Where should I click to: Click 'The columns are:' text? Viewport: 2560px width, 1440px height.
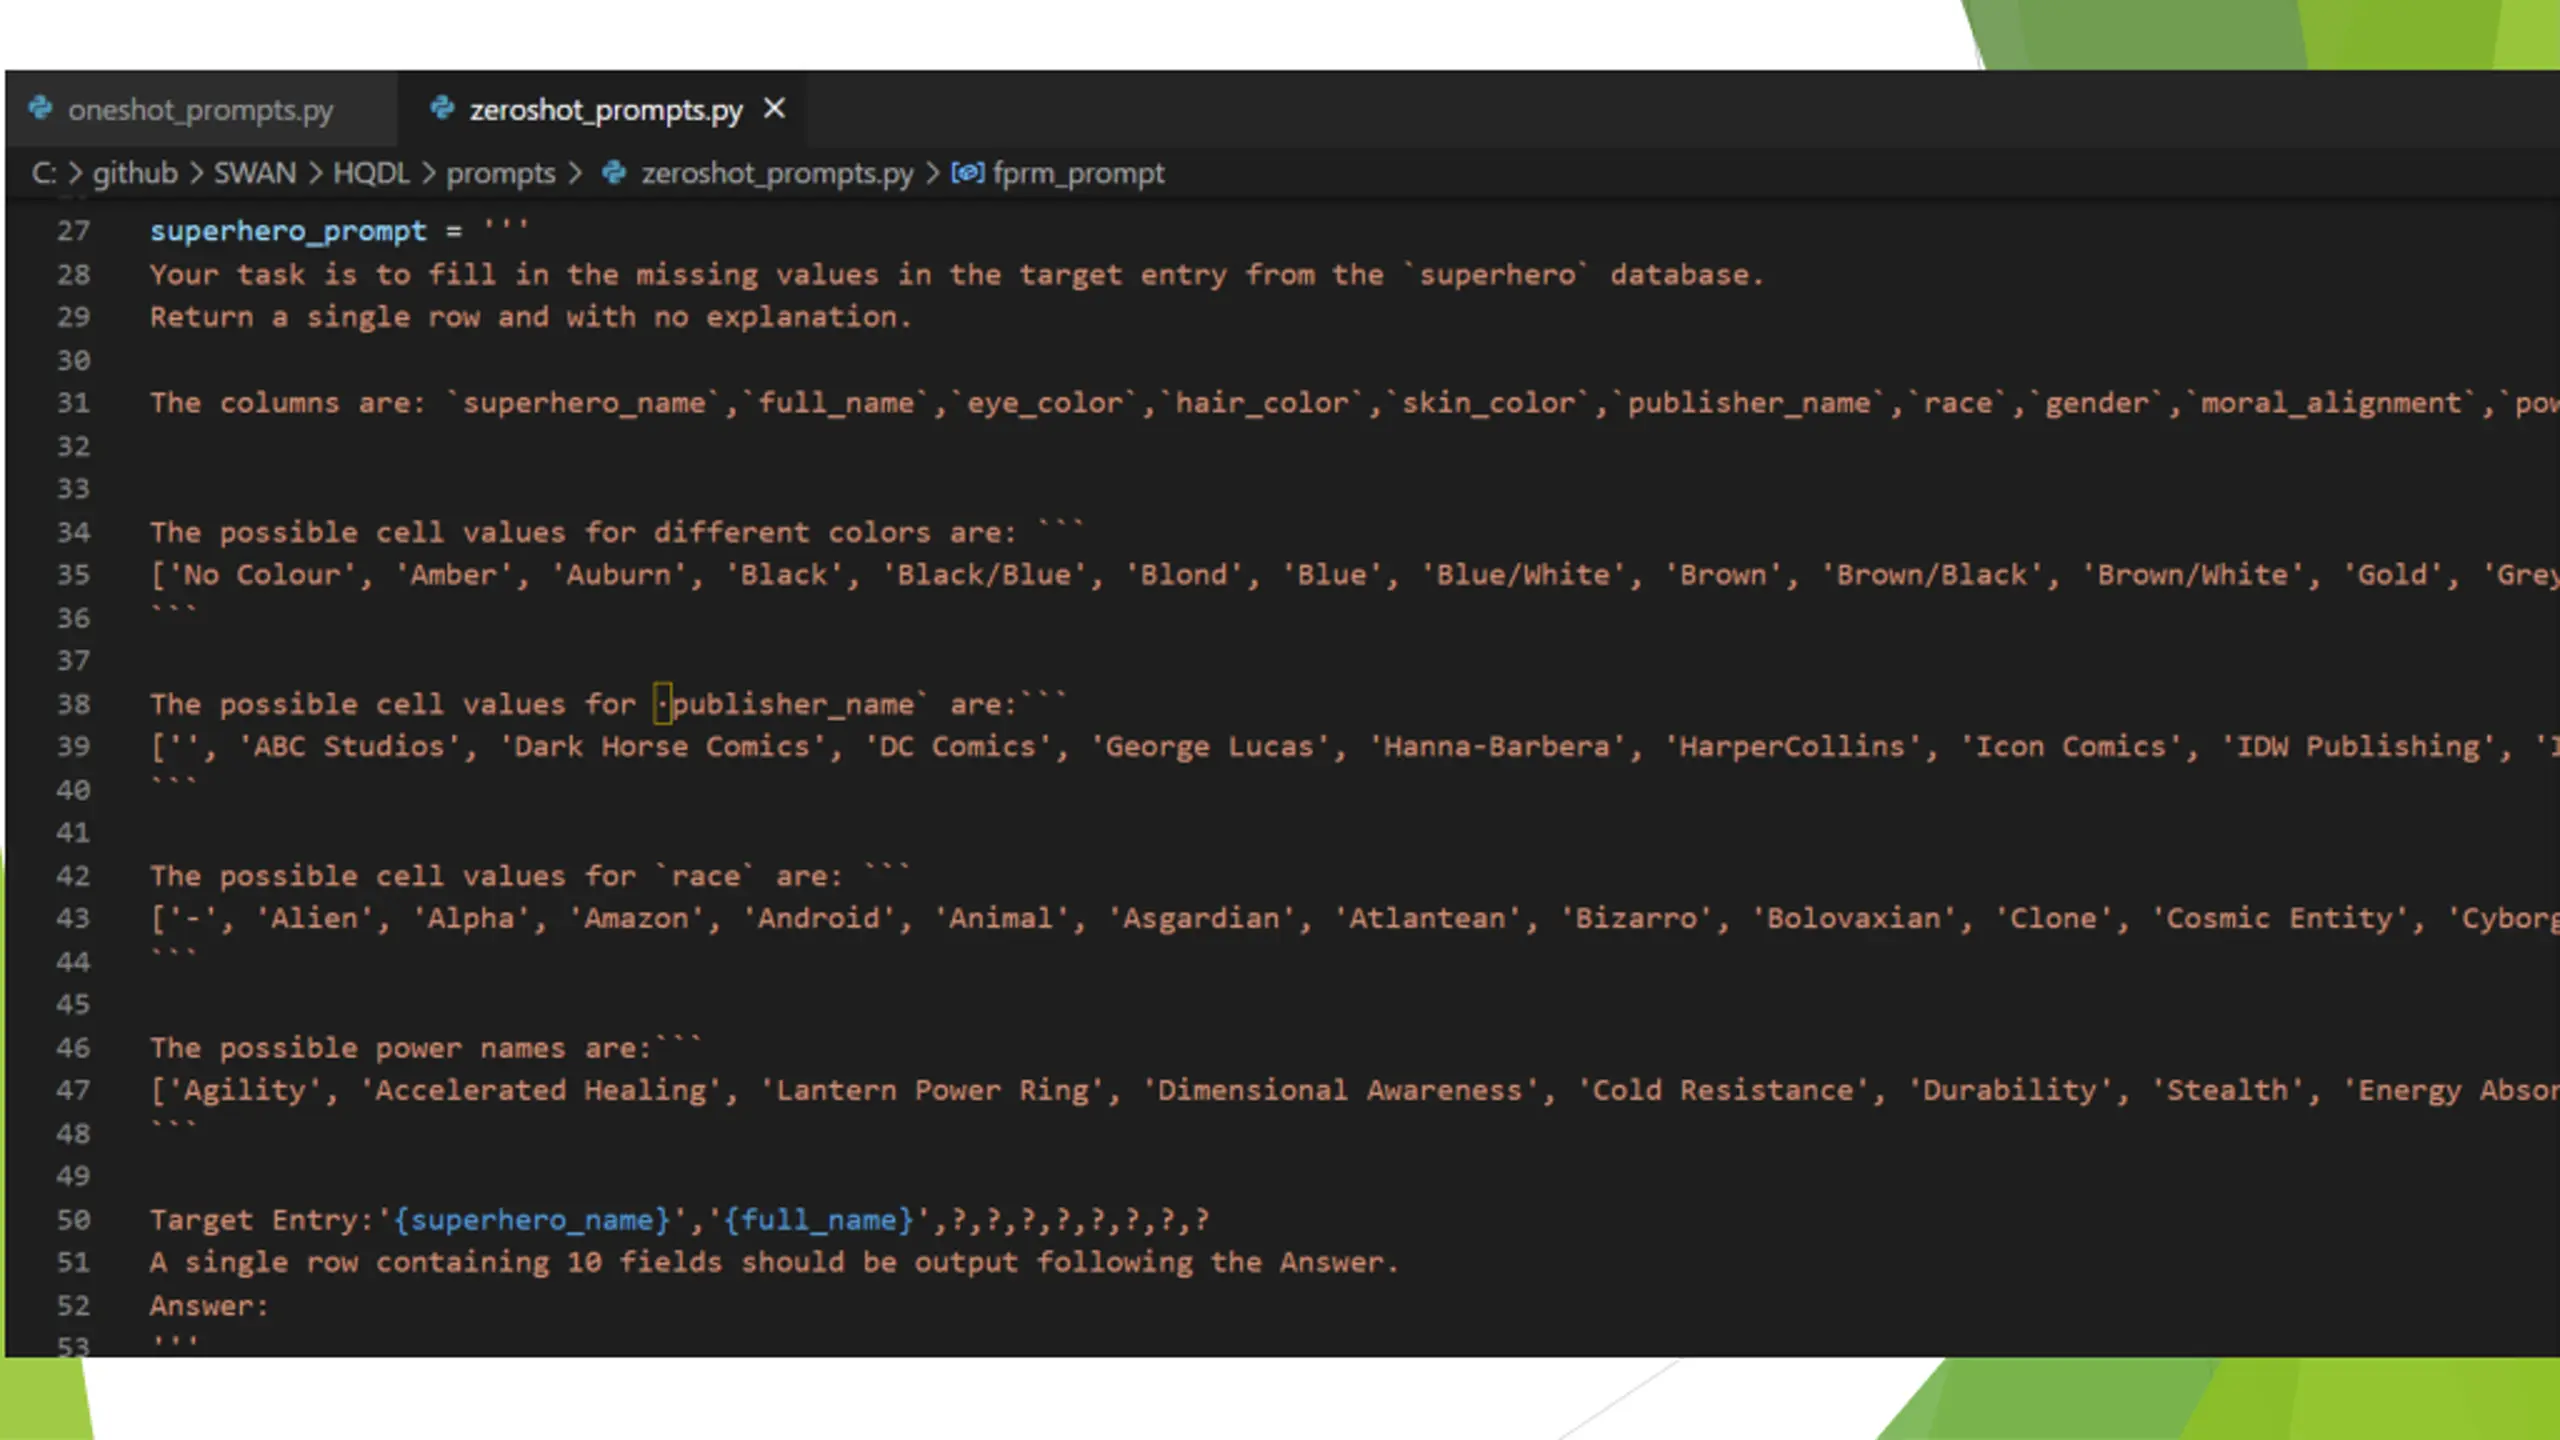click(x=288, y=404)
